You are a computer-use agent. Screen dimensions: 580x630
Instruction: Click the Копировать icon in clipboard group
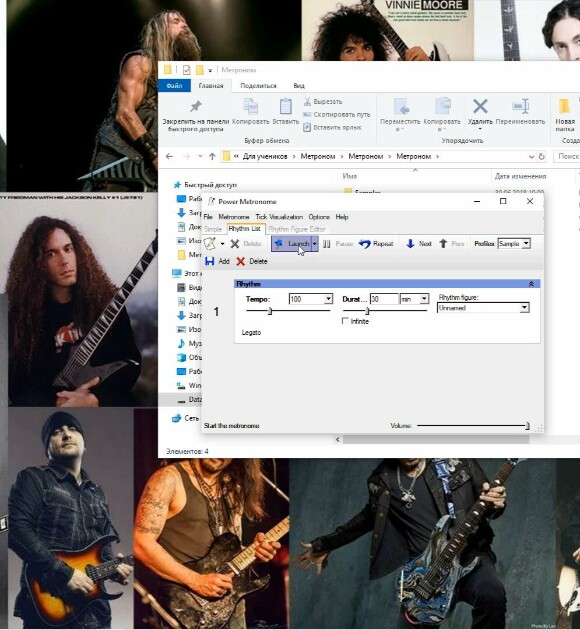[x=251, y=106]
